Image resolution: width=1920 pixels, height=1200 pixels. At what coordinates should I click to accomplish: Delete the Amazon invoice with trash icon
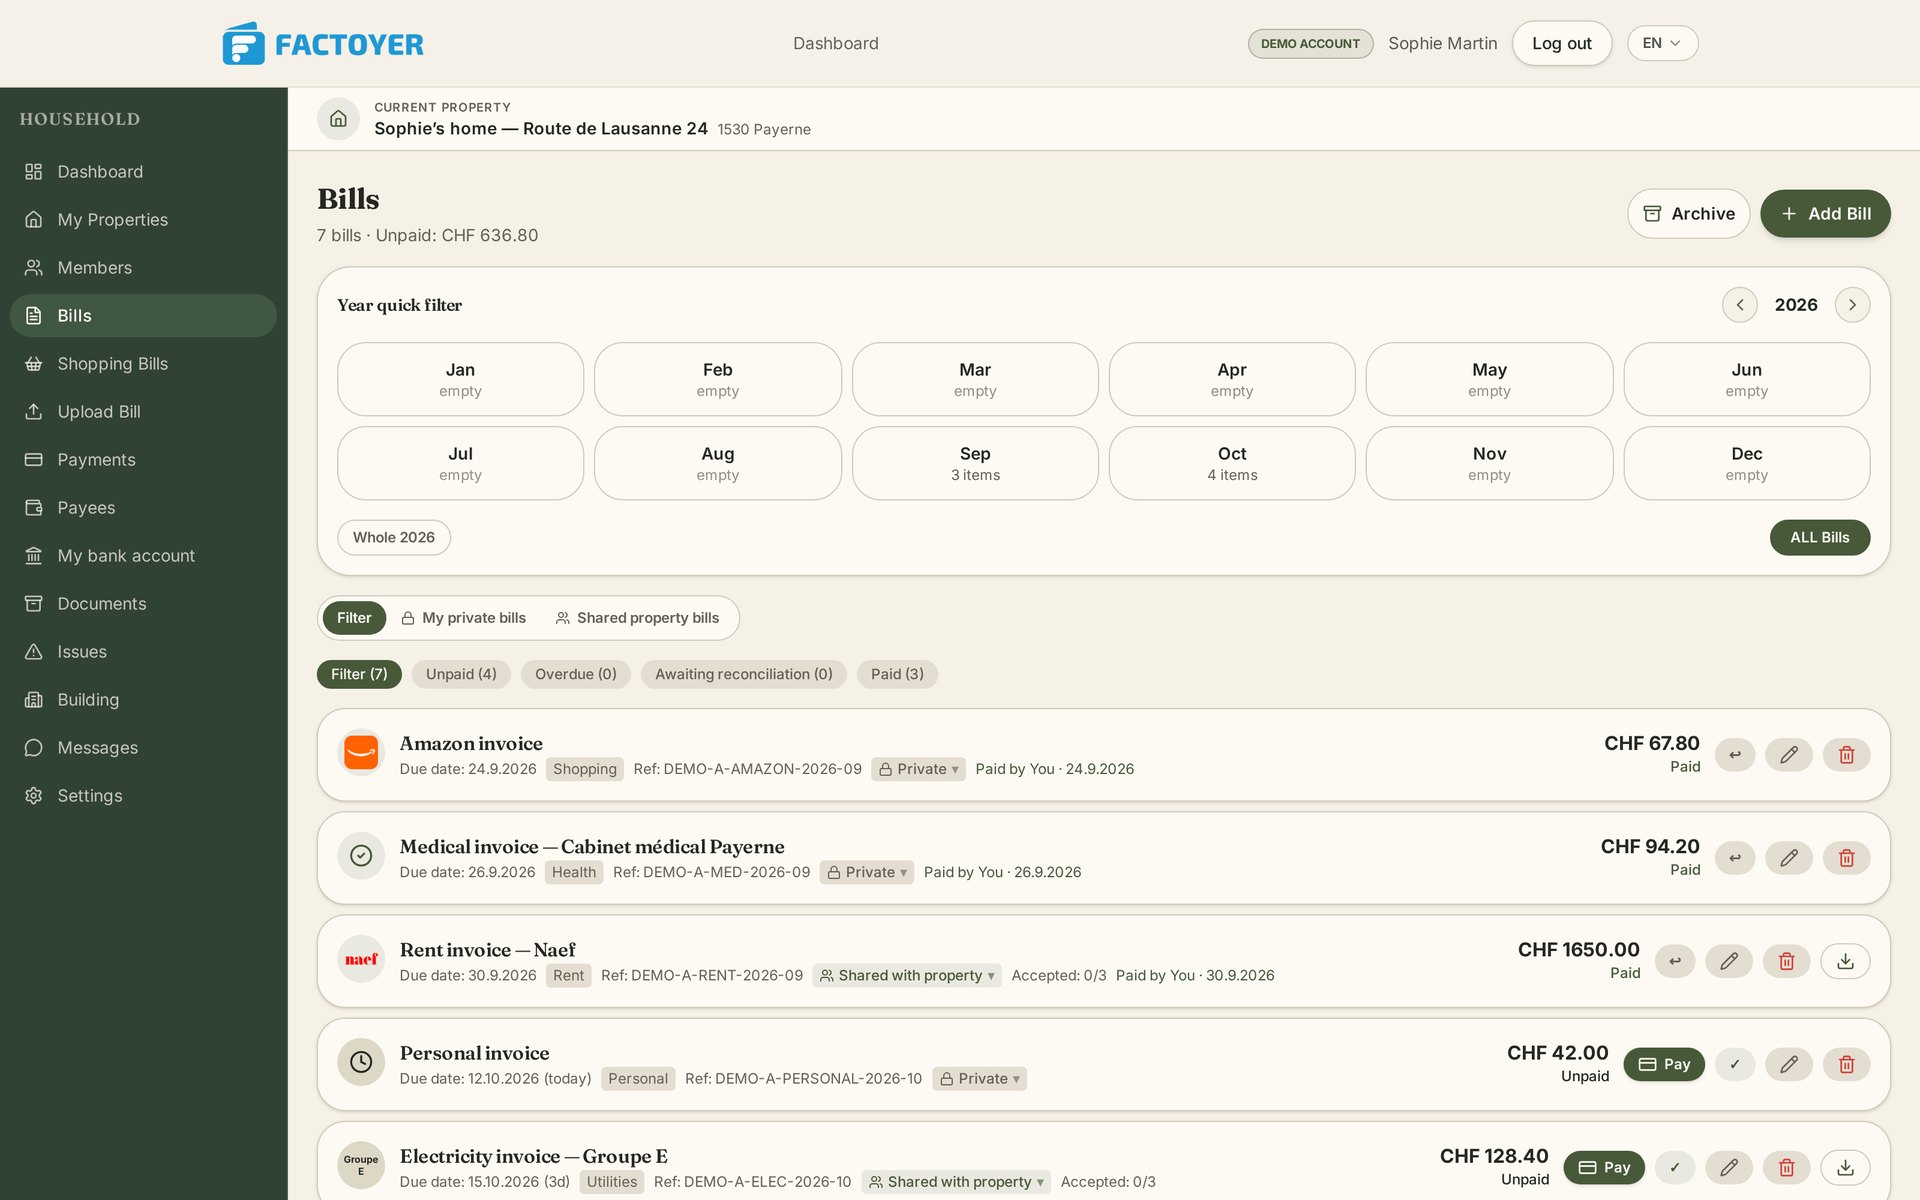click(1846, 755)
